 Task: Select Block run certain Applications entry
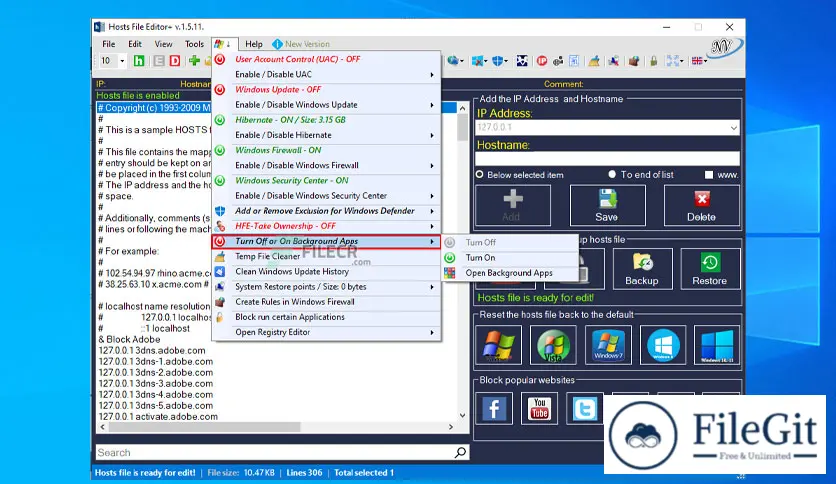(x=326, y=317)
